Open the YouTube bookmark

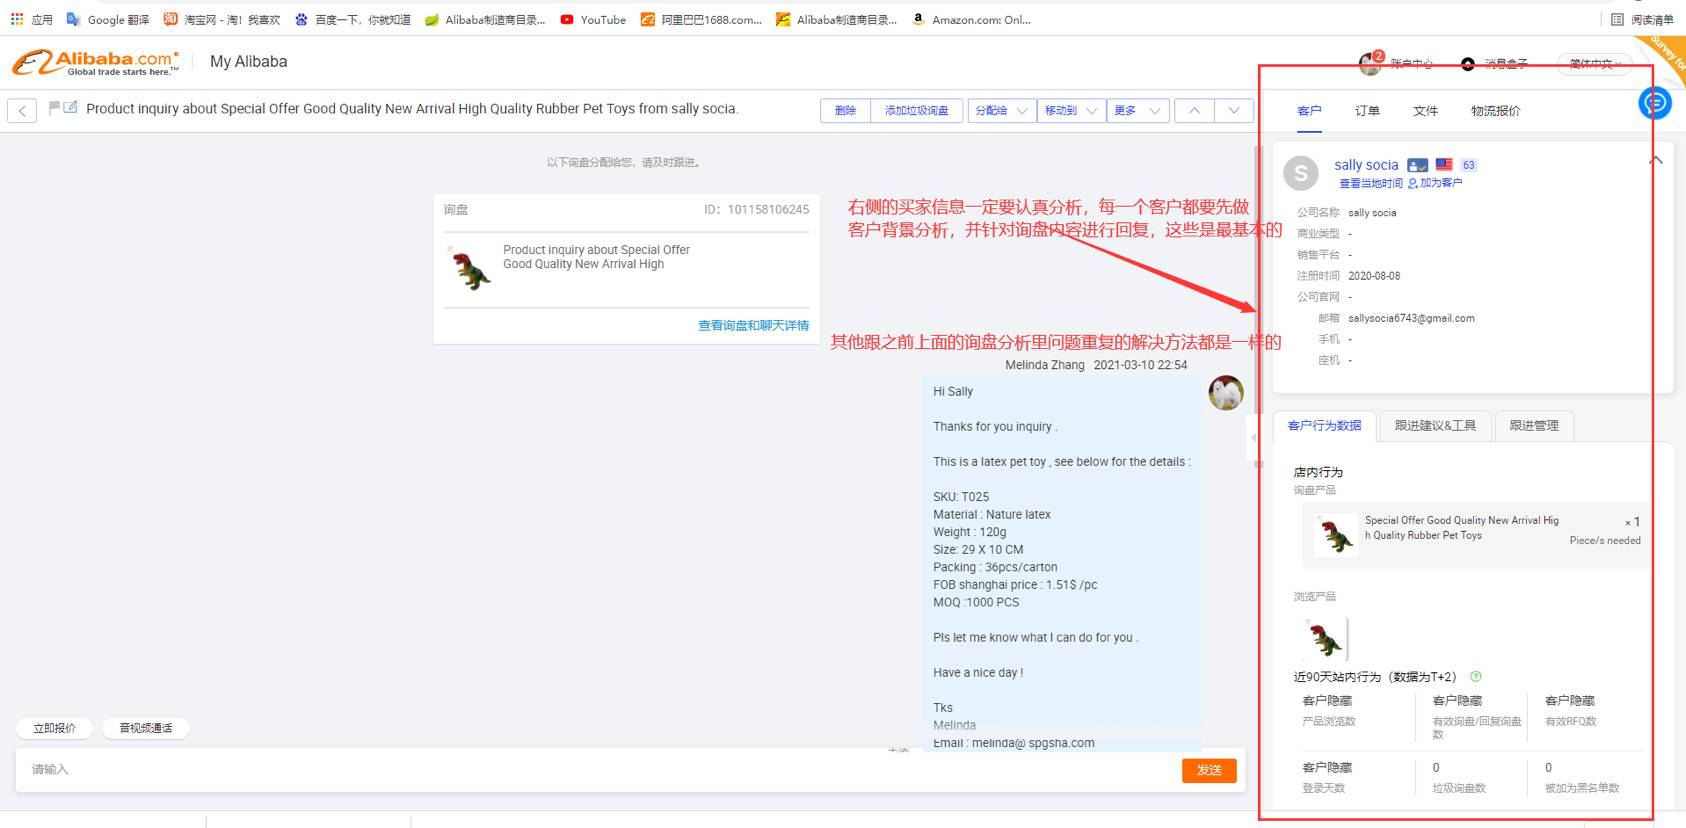[593, 19]
